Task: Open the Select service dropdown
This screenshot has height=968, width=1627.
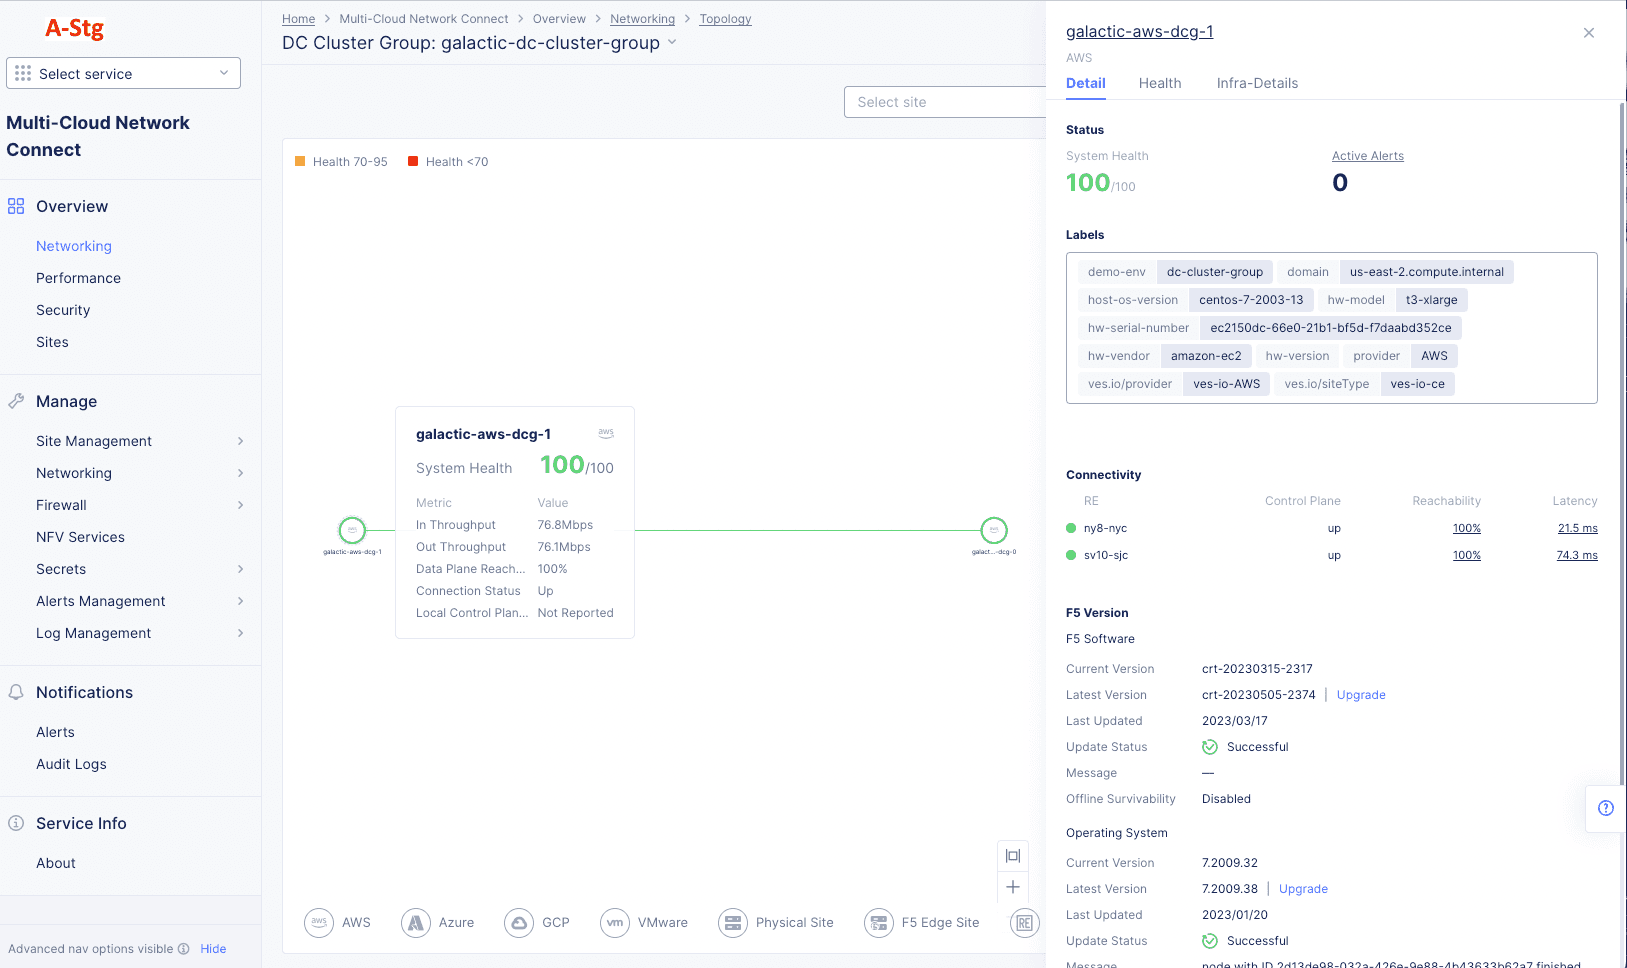Action: tap(123, 73)
